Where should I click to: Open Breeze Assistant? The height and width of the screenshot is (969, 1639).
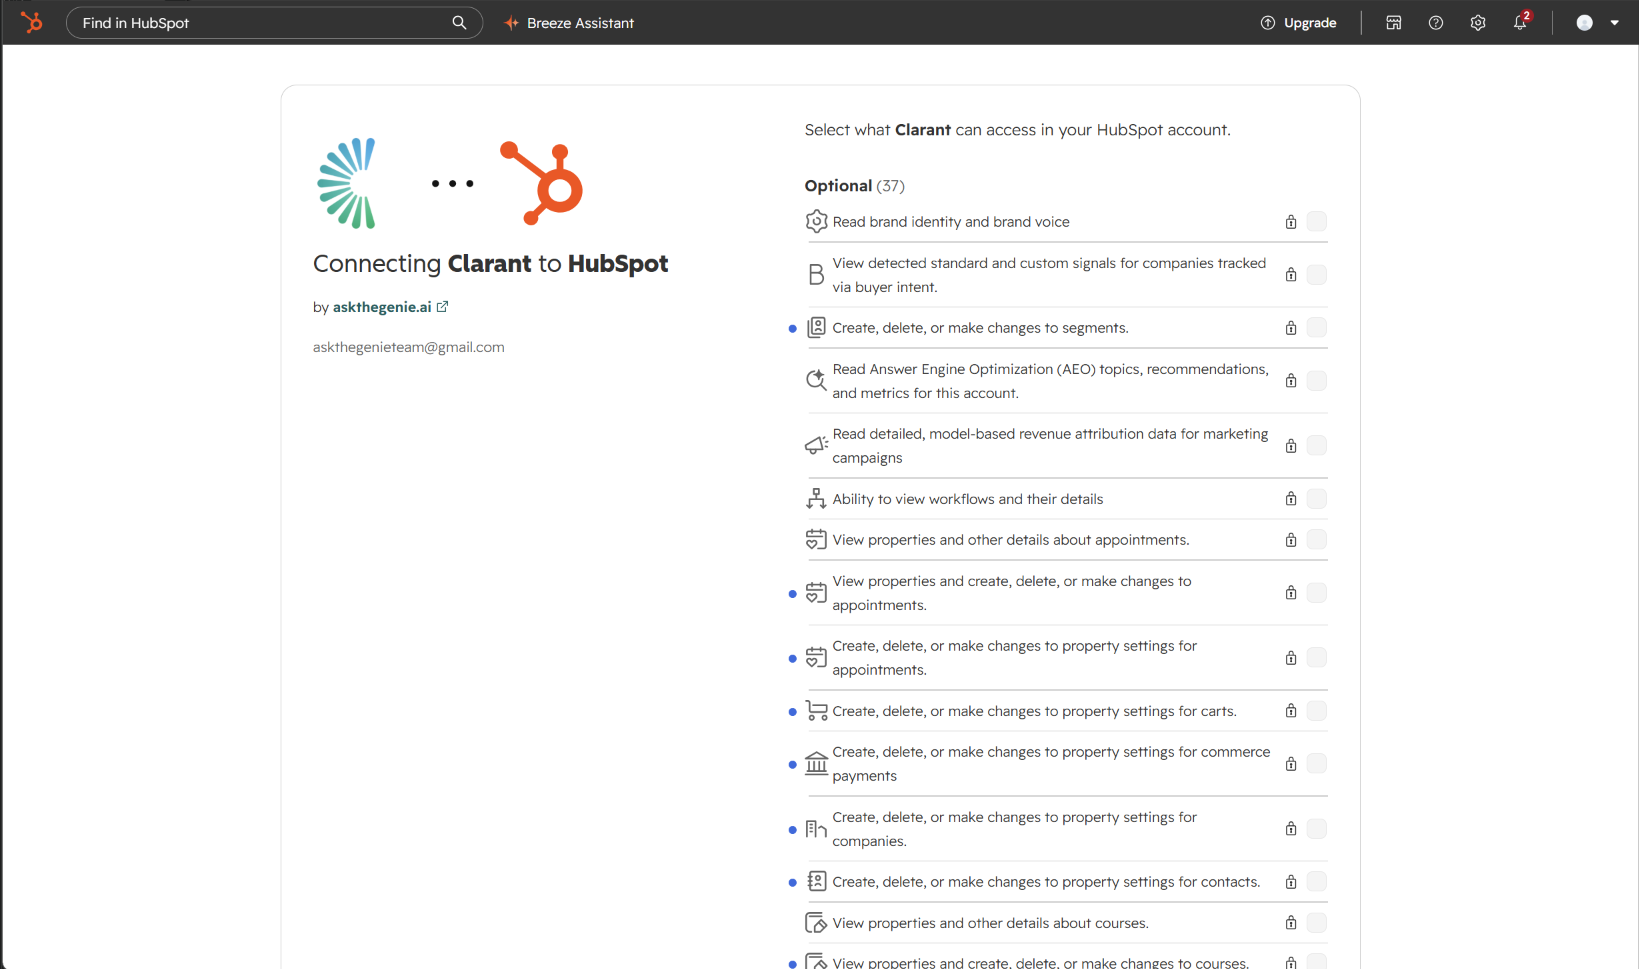click(x=569, y=22)
